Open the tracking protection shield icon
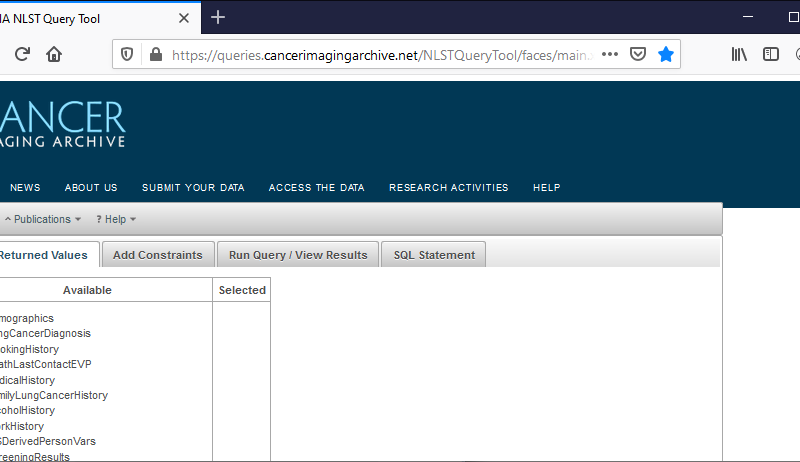 point(127,54)
